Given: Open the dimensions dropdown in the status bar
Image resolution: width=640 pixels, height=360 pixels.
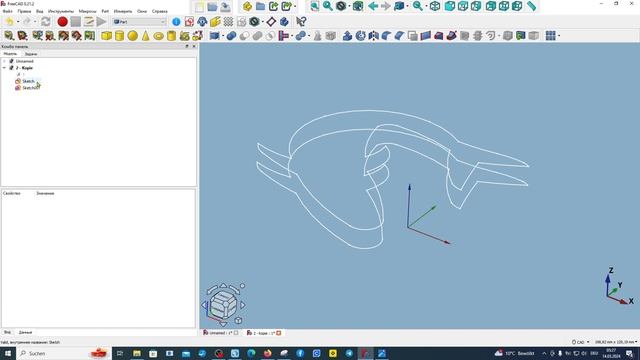Looking at the screenshot, I should tap(616, 342).
